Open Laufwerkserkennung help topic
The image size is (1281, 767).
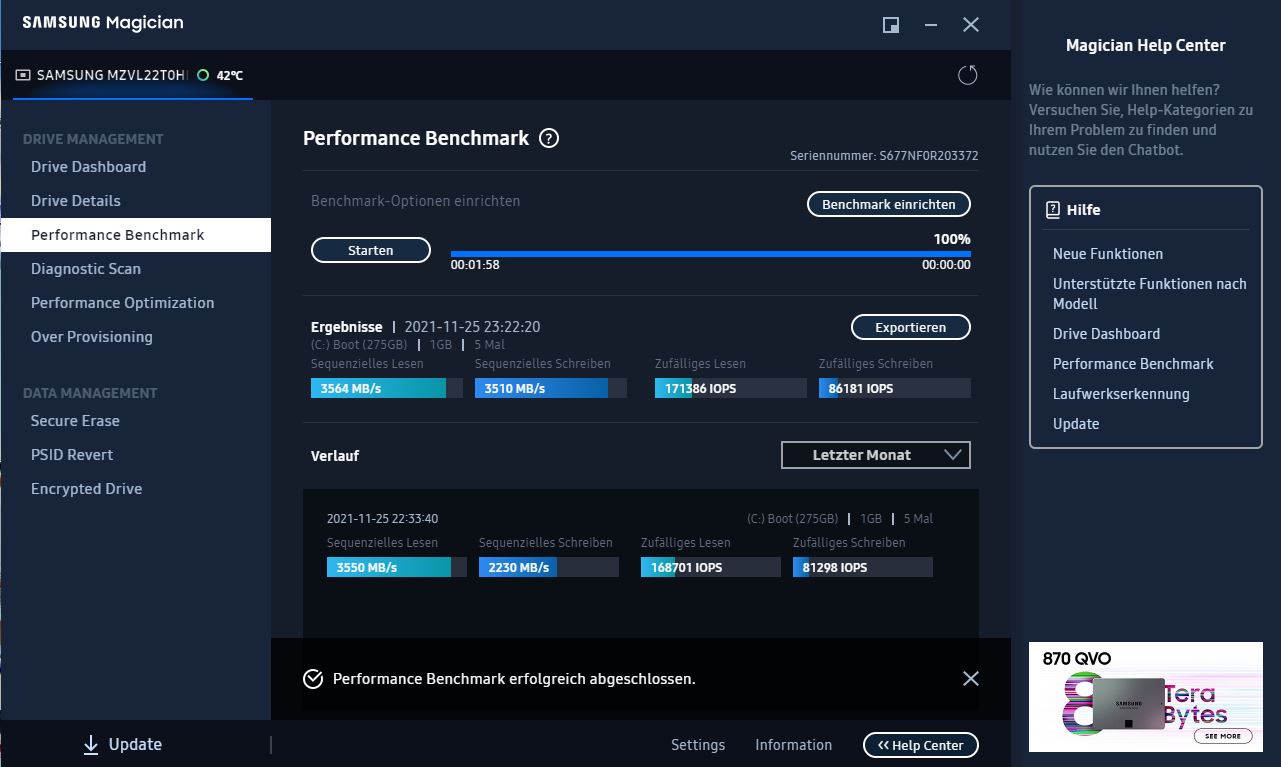(1121, 394)
